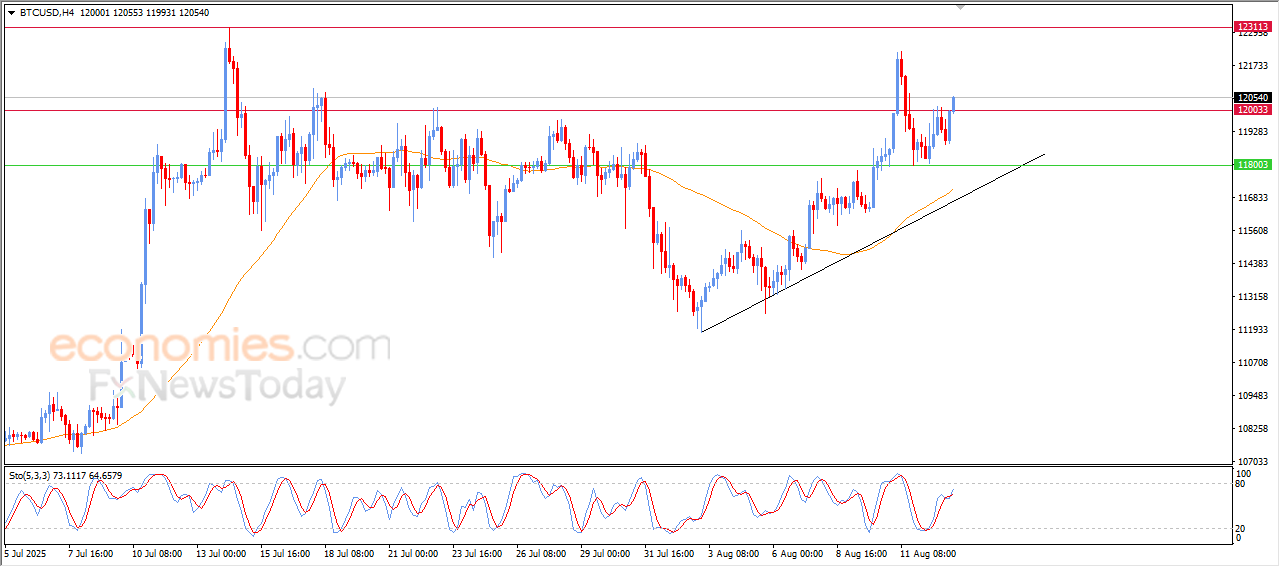Click the BTCUSD,H4 chart title
This screenshot has width=1280, height=567.
click(47, 12)
